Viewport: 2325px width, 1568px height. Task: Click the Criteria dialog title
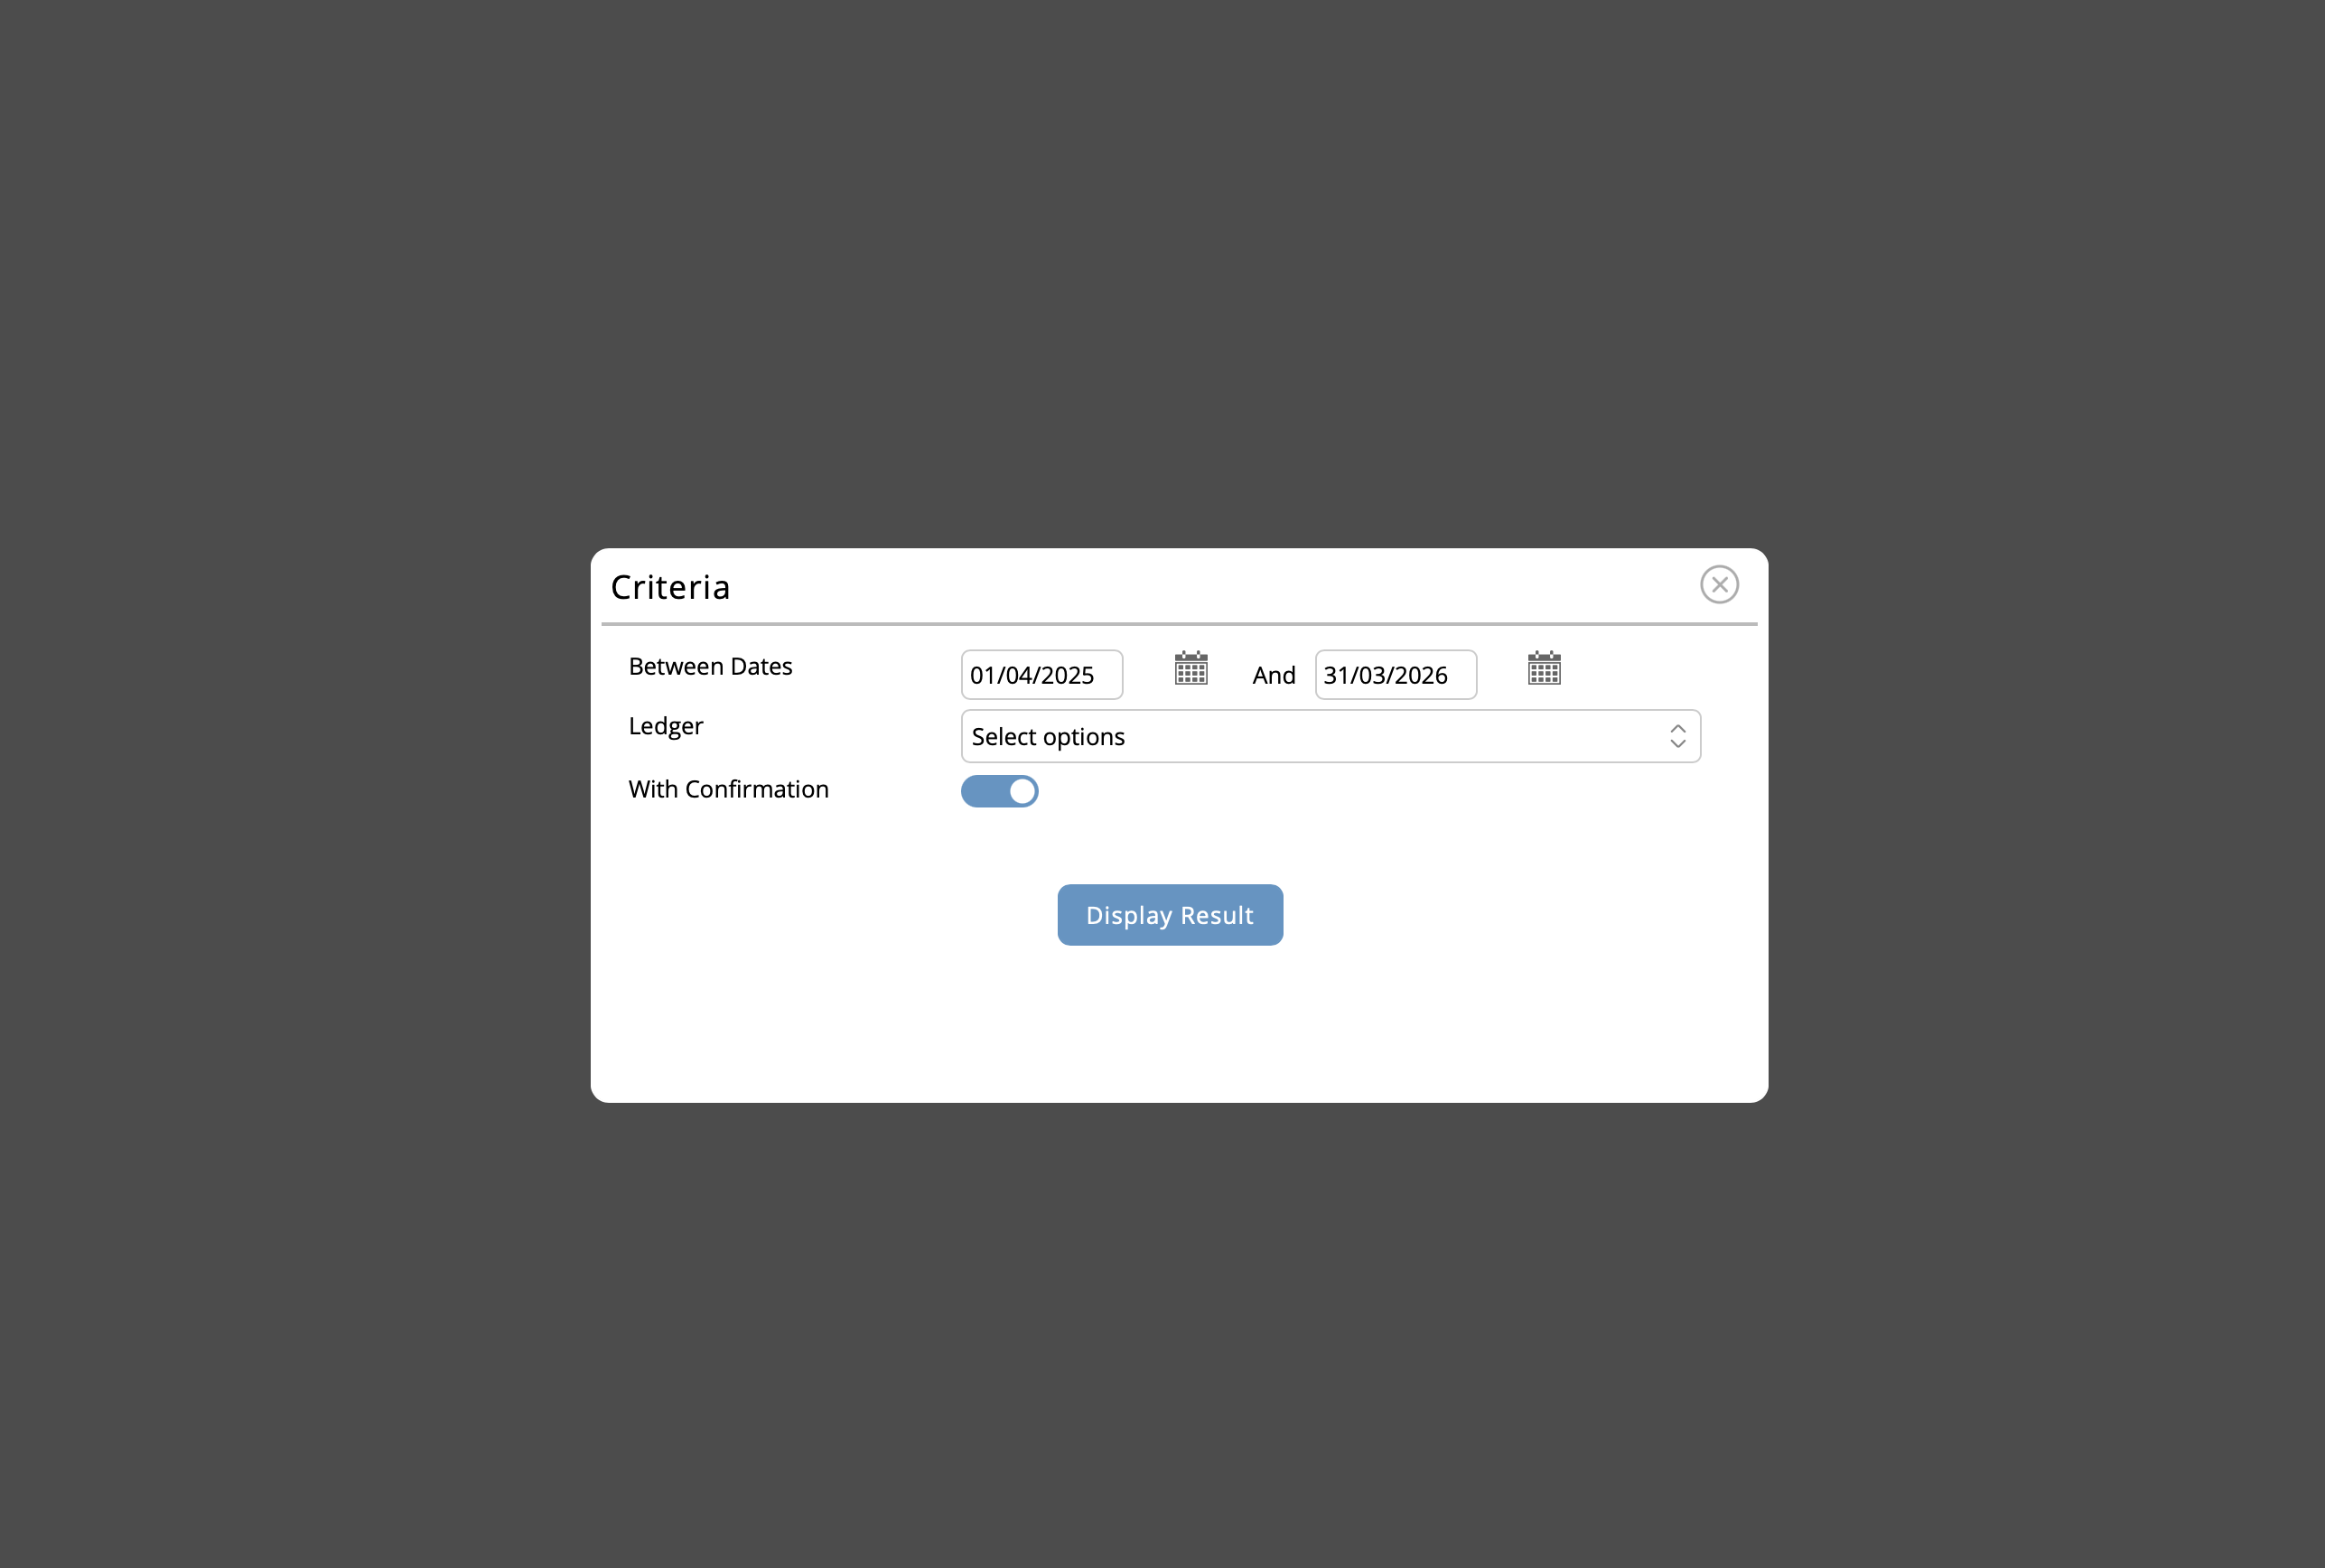[670, 586]
